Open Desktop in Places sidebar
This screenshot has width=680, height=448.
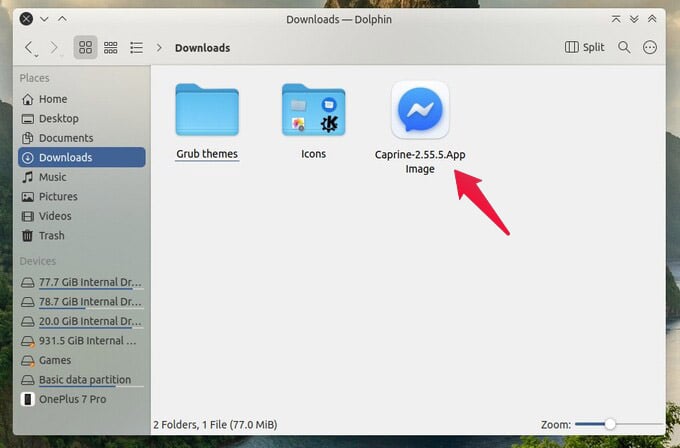[82, 118]
